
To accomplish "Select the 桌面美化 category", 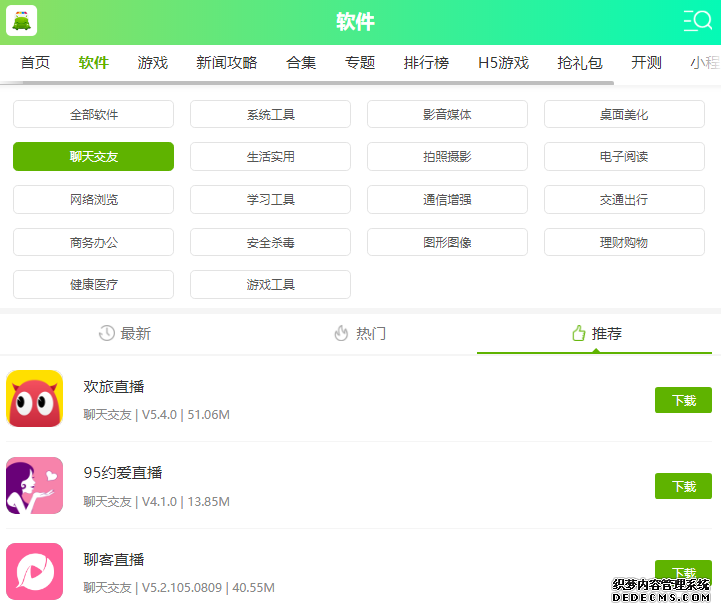I will (624, 114).
